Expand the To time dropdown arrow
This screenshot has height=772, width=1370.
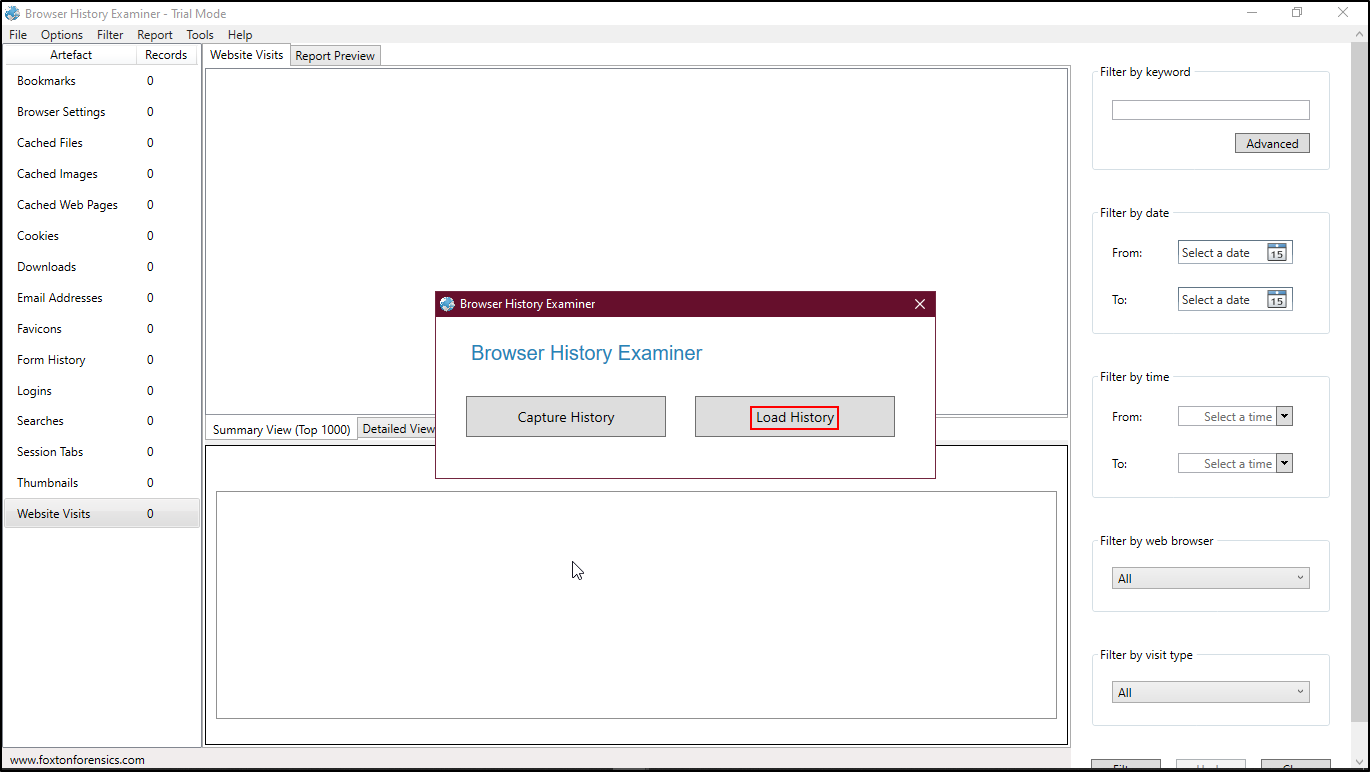pos(1285,463)
